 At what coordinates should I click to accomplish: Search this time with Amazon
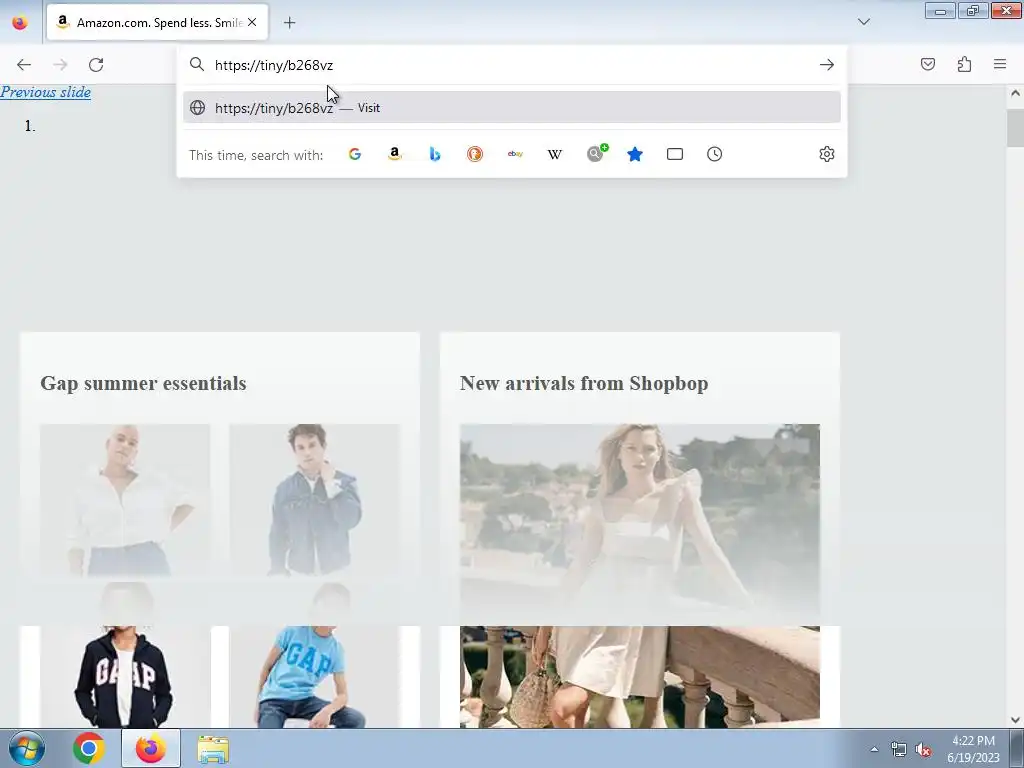394,154
